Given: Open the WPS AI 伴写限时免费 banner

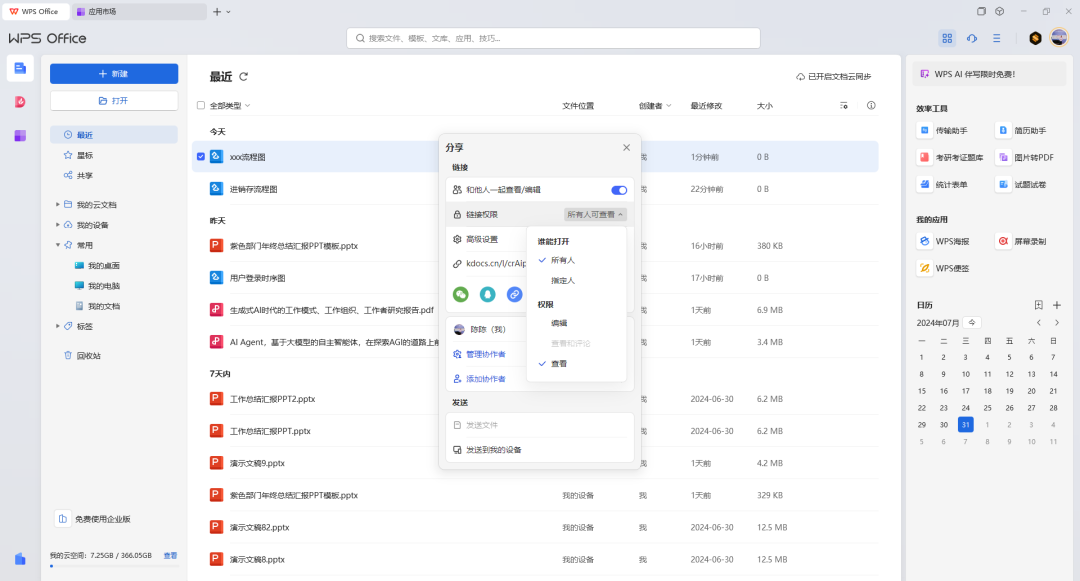Looking at the screenshot, I should pos(989,74).
